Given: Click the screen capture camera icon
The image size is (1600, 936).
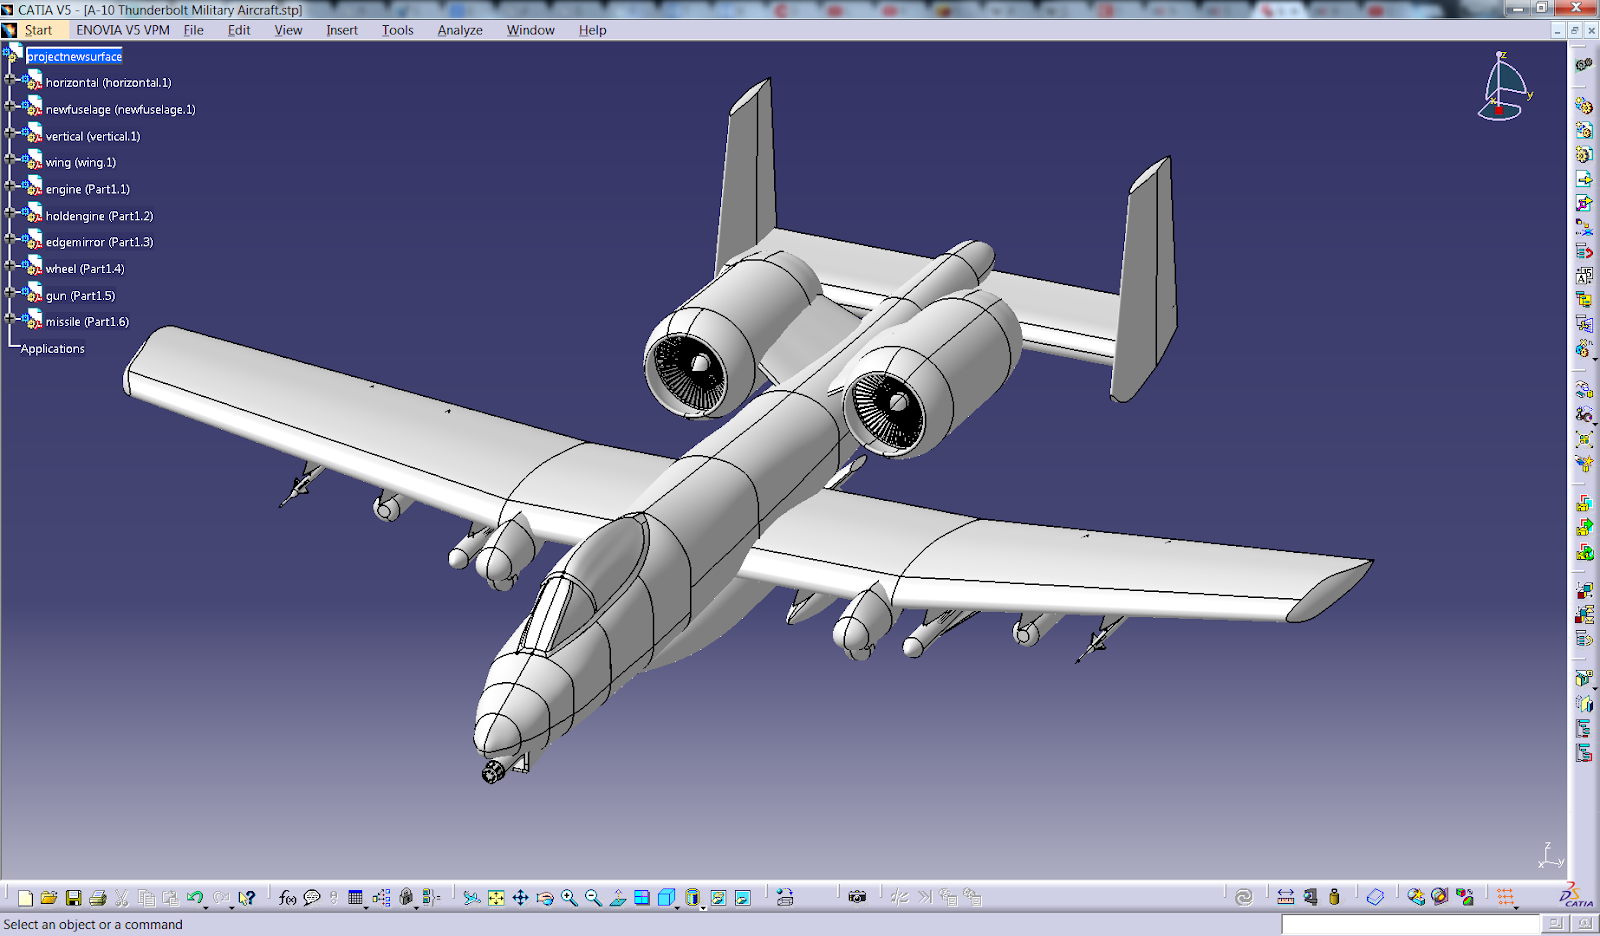Looking at the screenshot, I should pos(855,897).
